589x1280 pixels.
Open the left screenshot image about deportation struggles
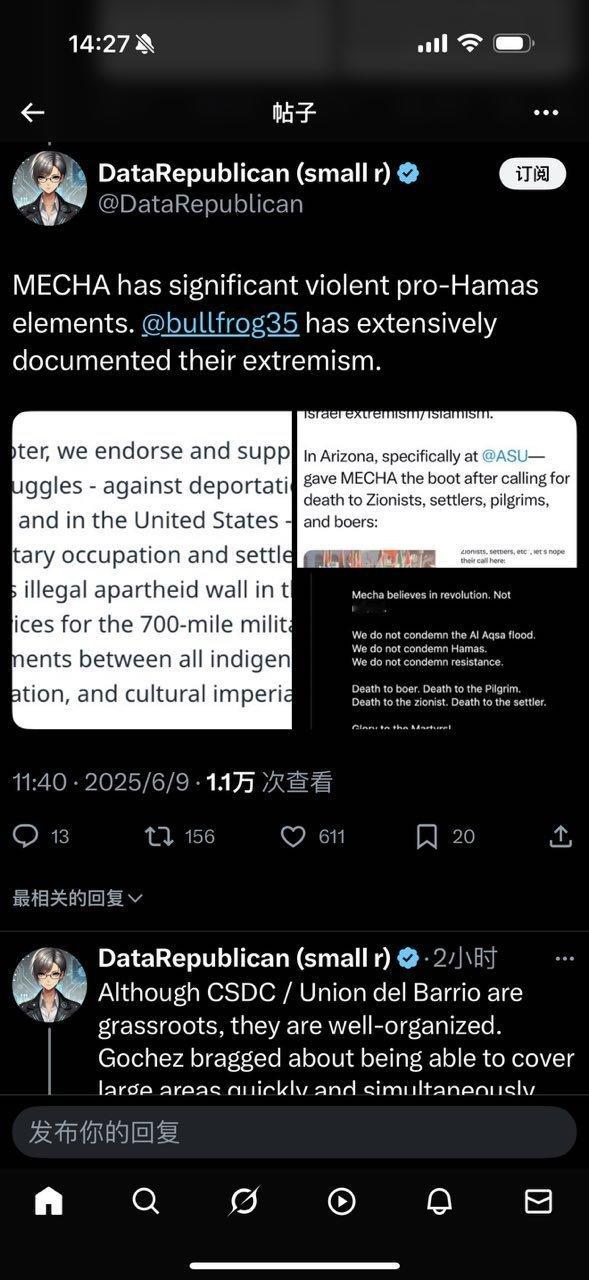coord(152,570)
